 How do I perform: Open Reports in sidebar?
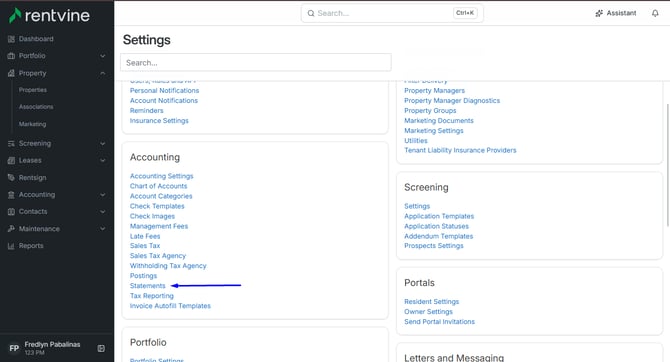[x=31, y=246]
